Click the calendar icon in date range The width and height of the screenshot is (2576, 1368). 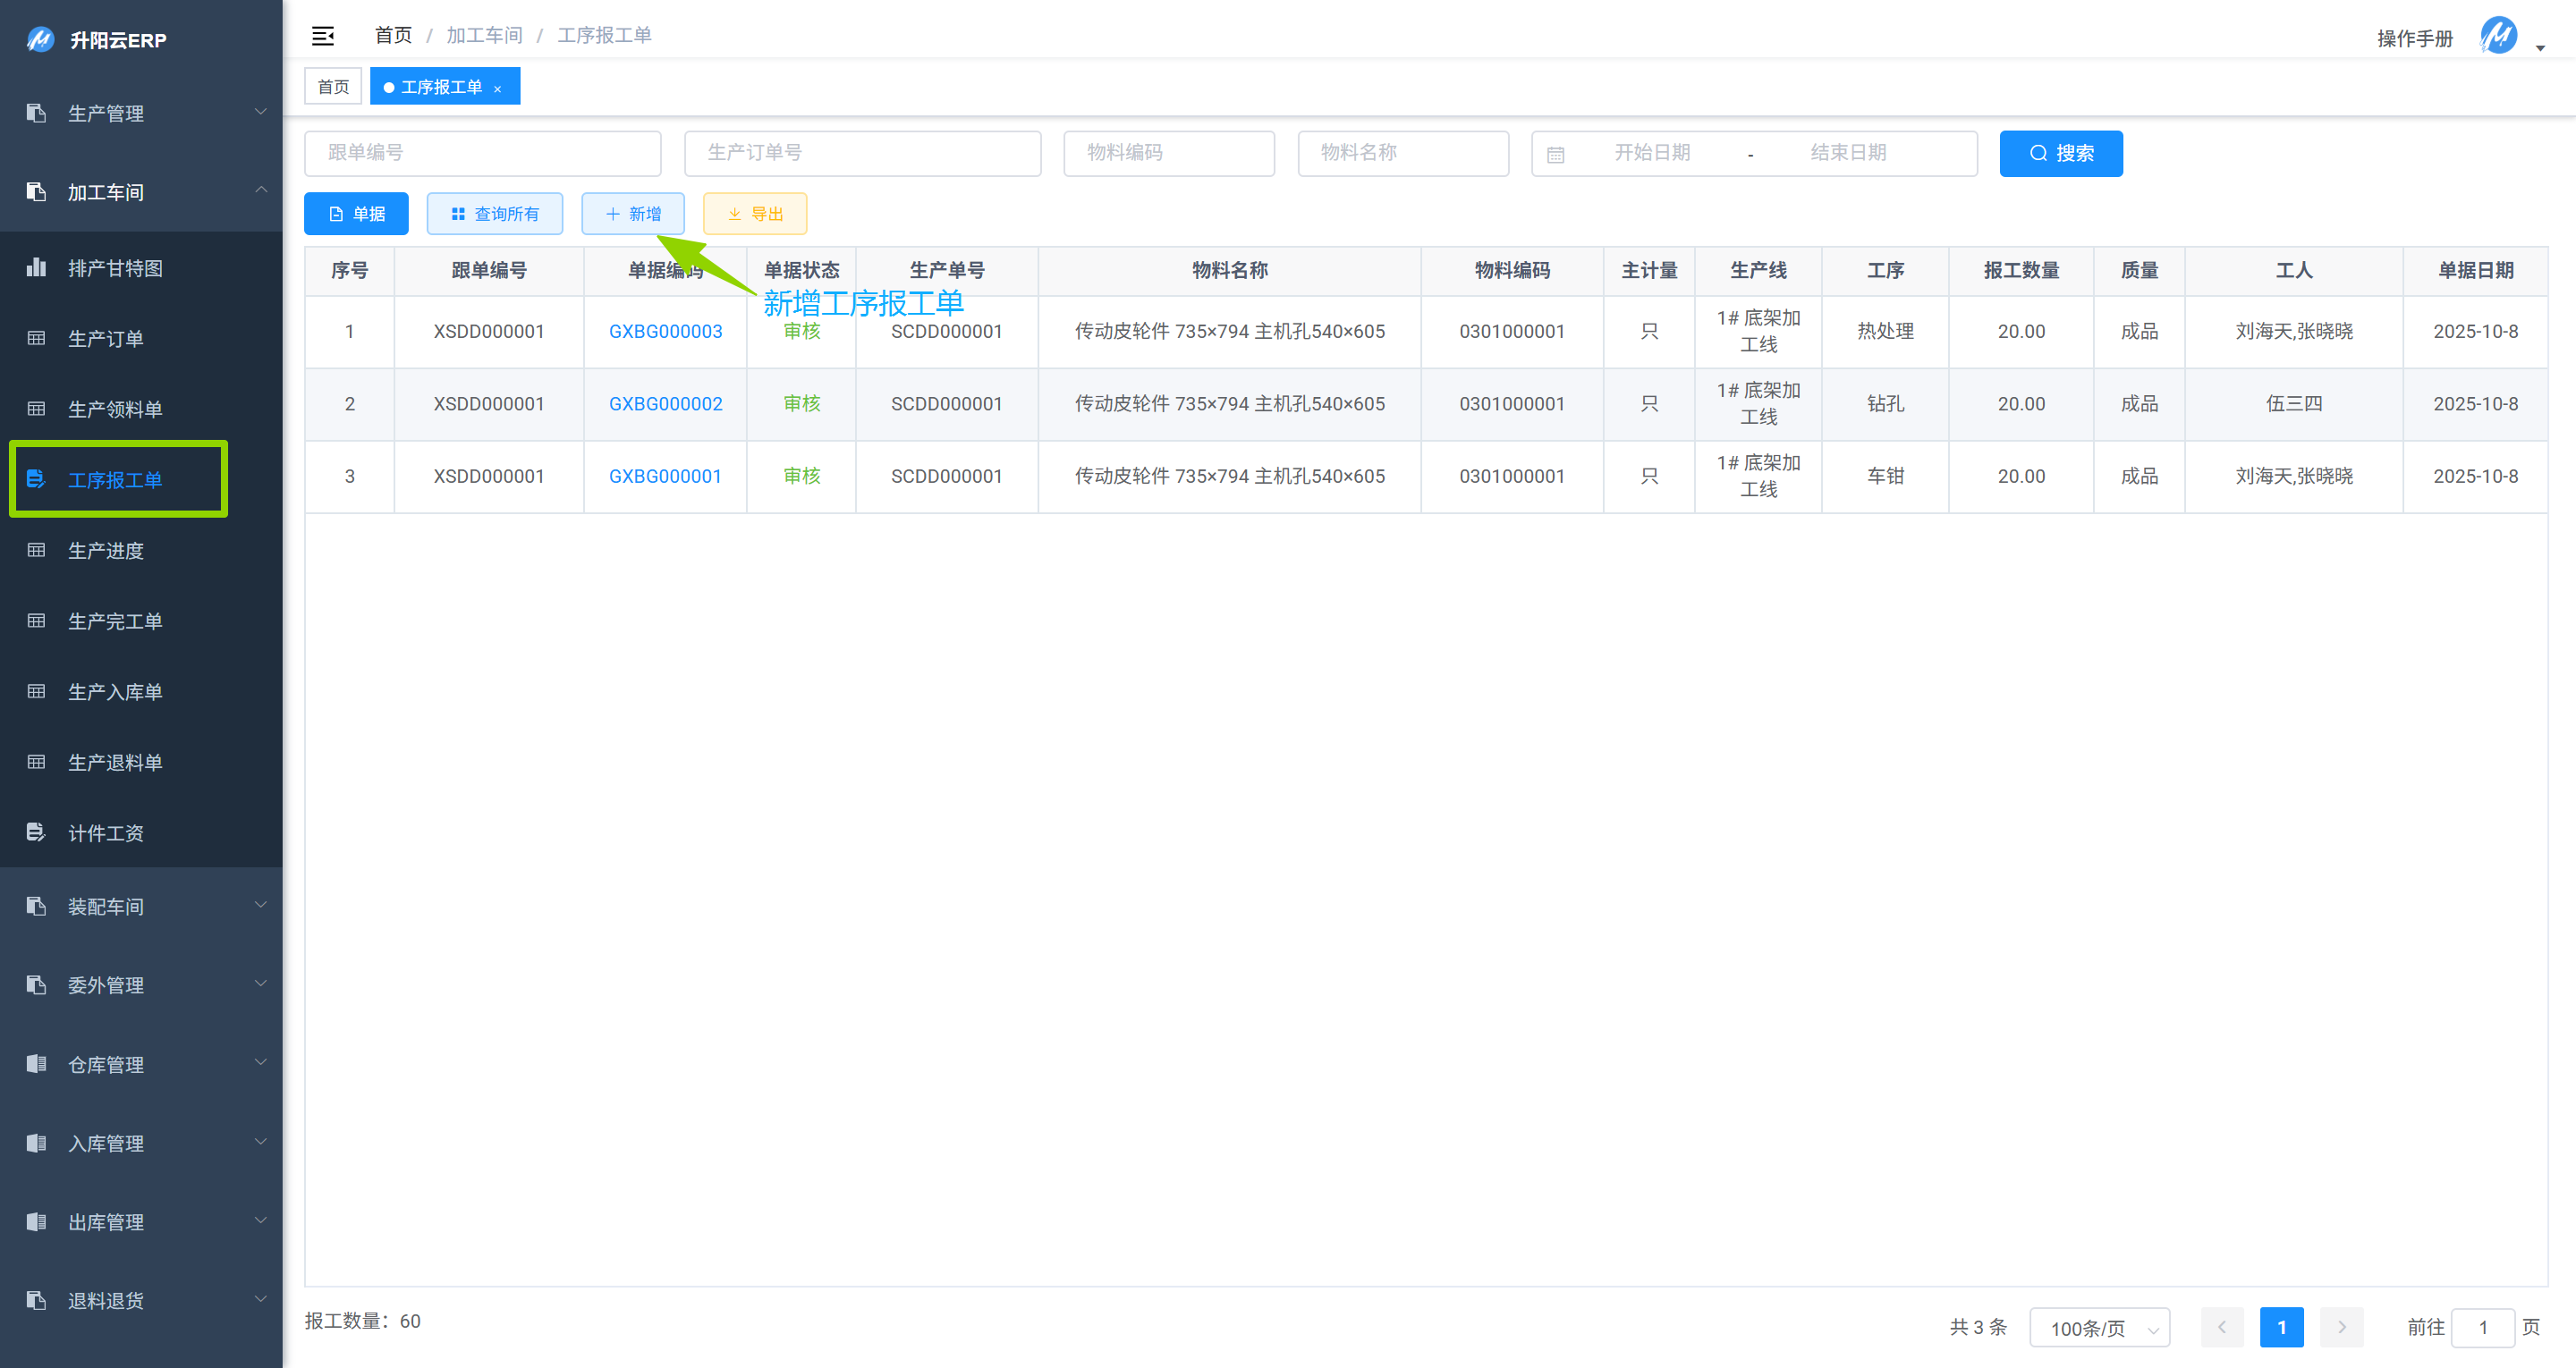click(1555, 154)
